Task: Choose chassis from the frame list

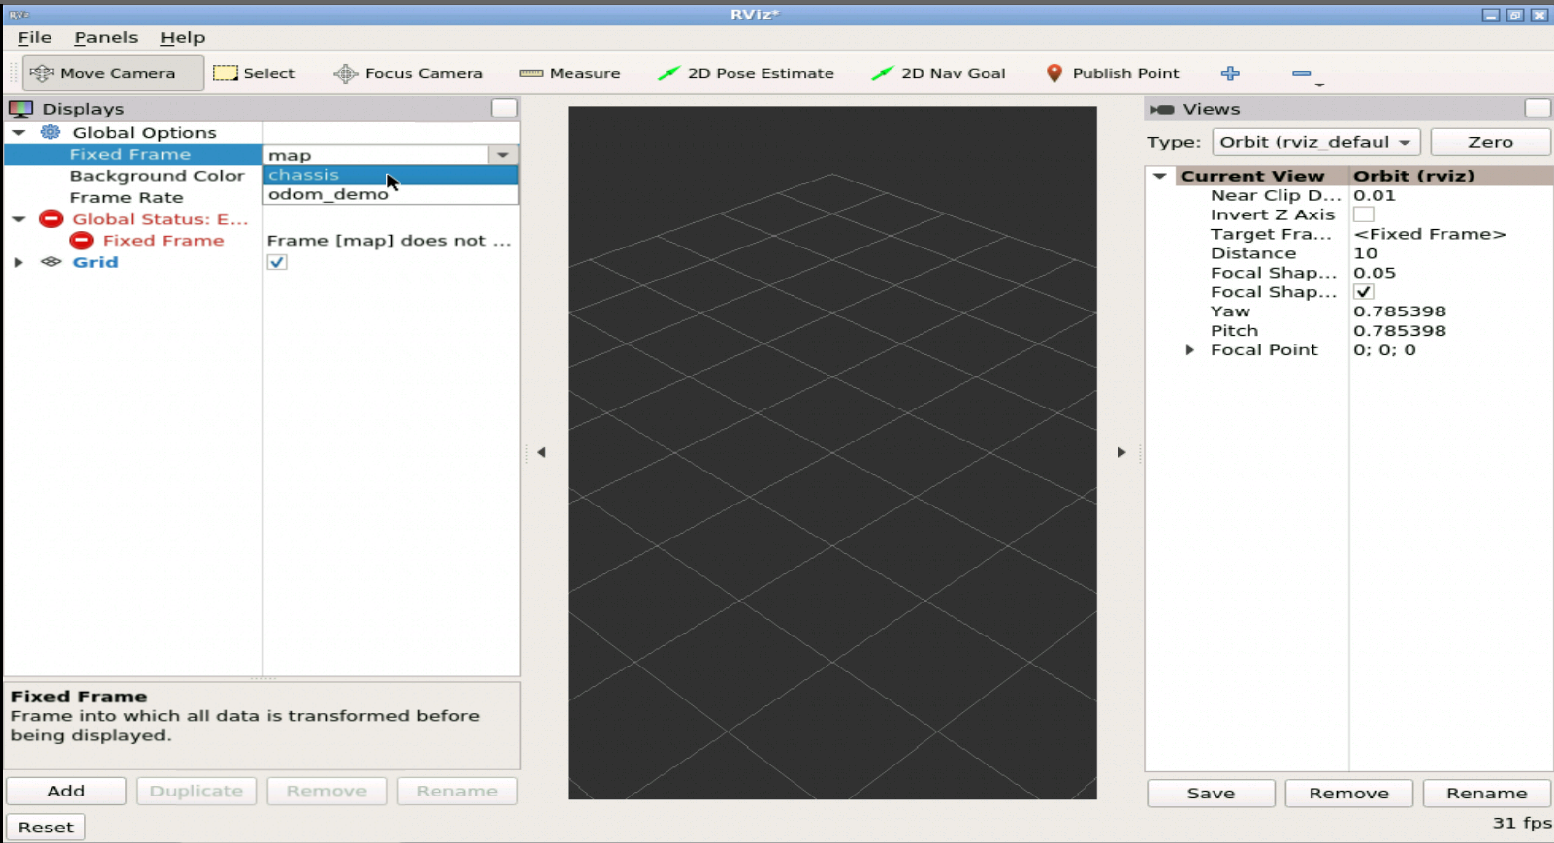Action: 390,175
